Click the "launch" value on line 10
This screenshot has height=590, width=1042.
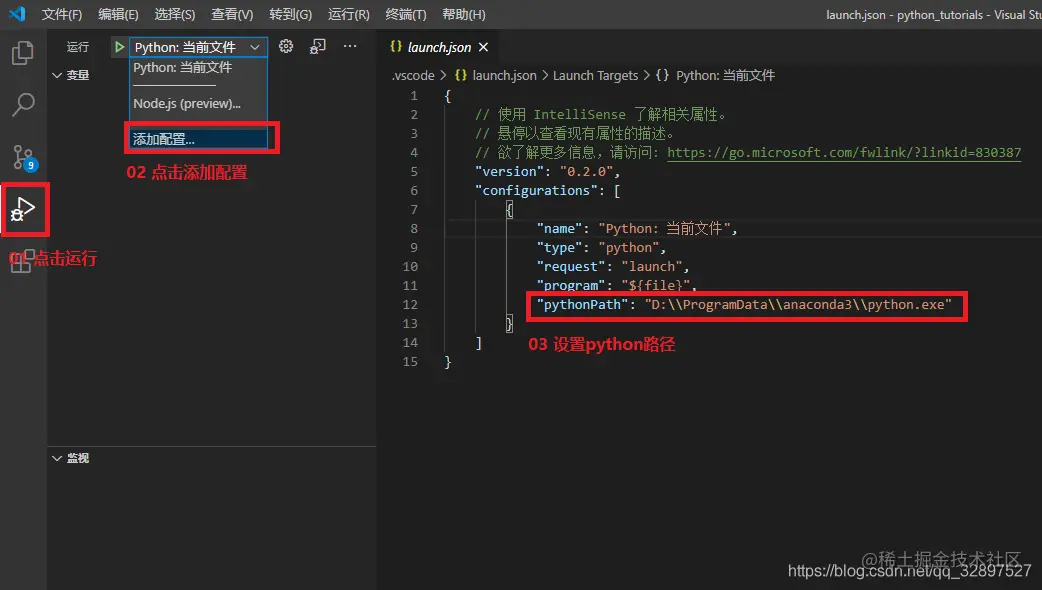(651, 266)
